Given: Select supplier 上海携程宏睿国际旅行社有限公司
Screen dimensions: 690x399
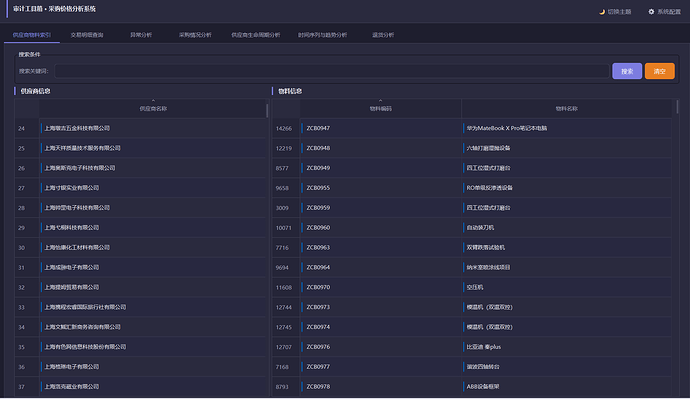Looking at the screenshot, I should (85, 307).
